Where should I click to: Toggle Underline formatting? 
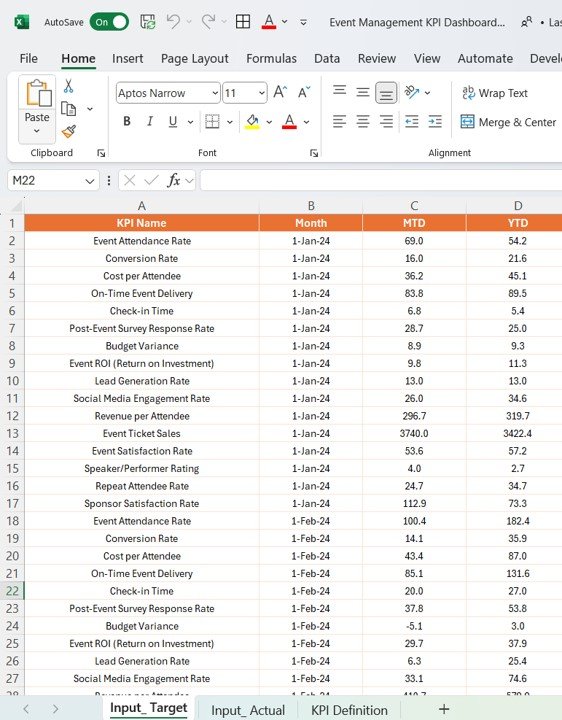(x=173, y=121)
